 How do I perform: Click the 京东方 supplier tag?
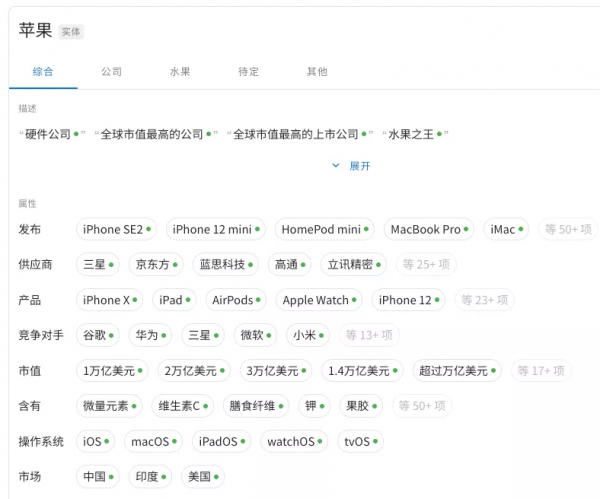point(156,264)
